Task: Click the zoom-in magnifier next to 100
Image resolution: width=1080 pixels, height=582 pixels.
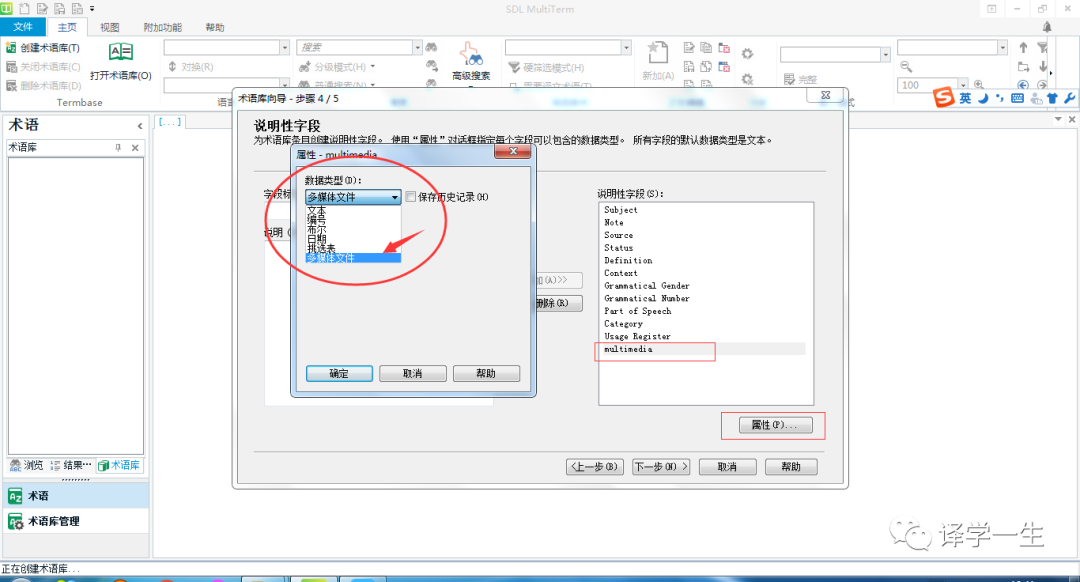Action: click(978, 85)
